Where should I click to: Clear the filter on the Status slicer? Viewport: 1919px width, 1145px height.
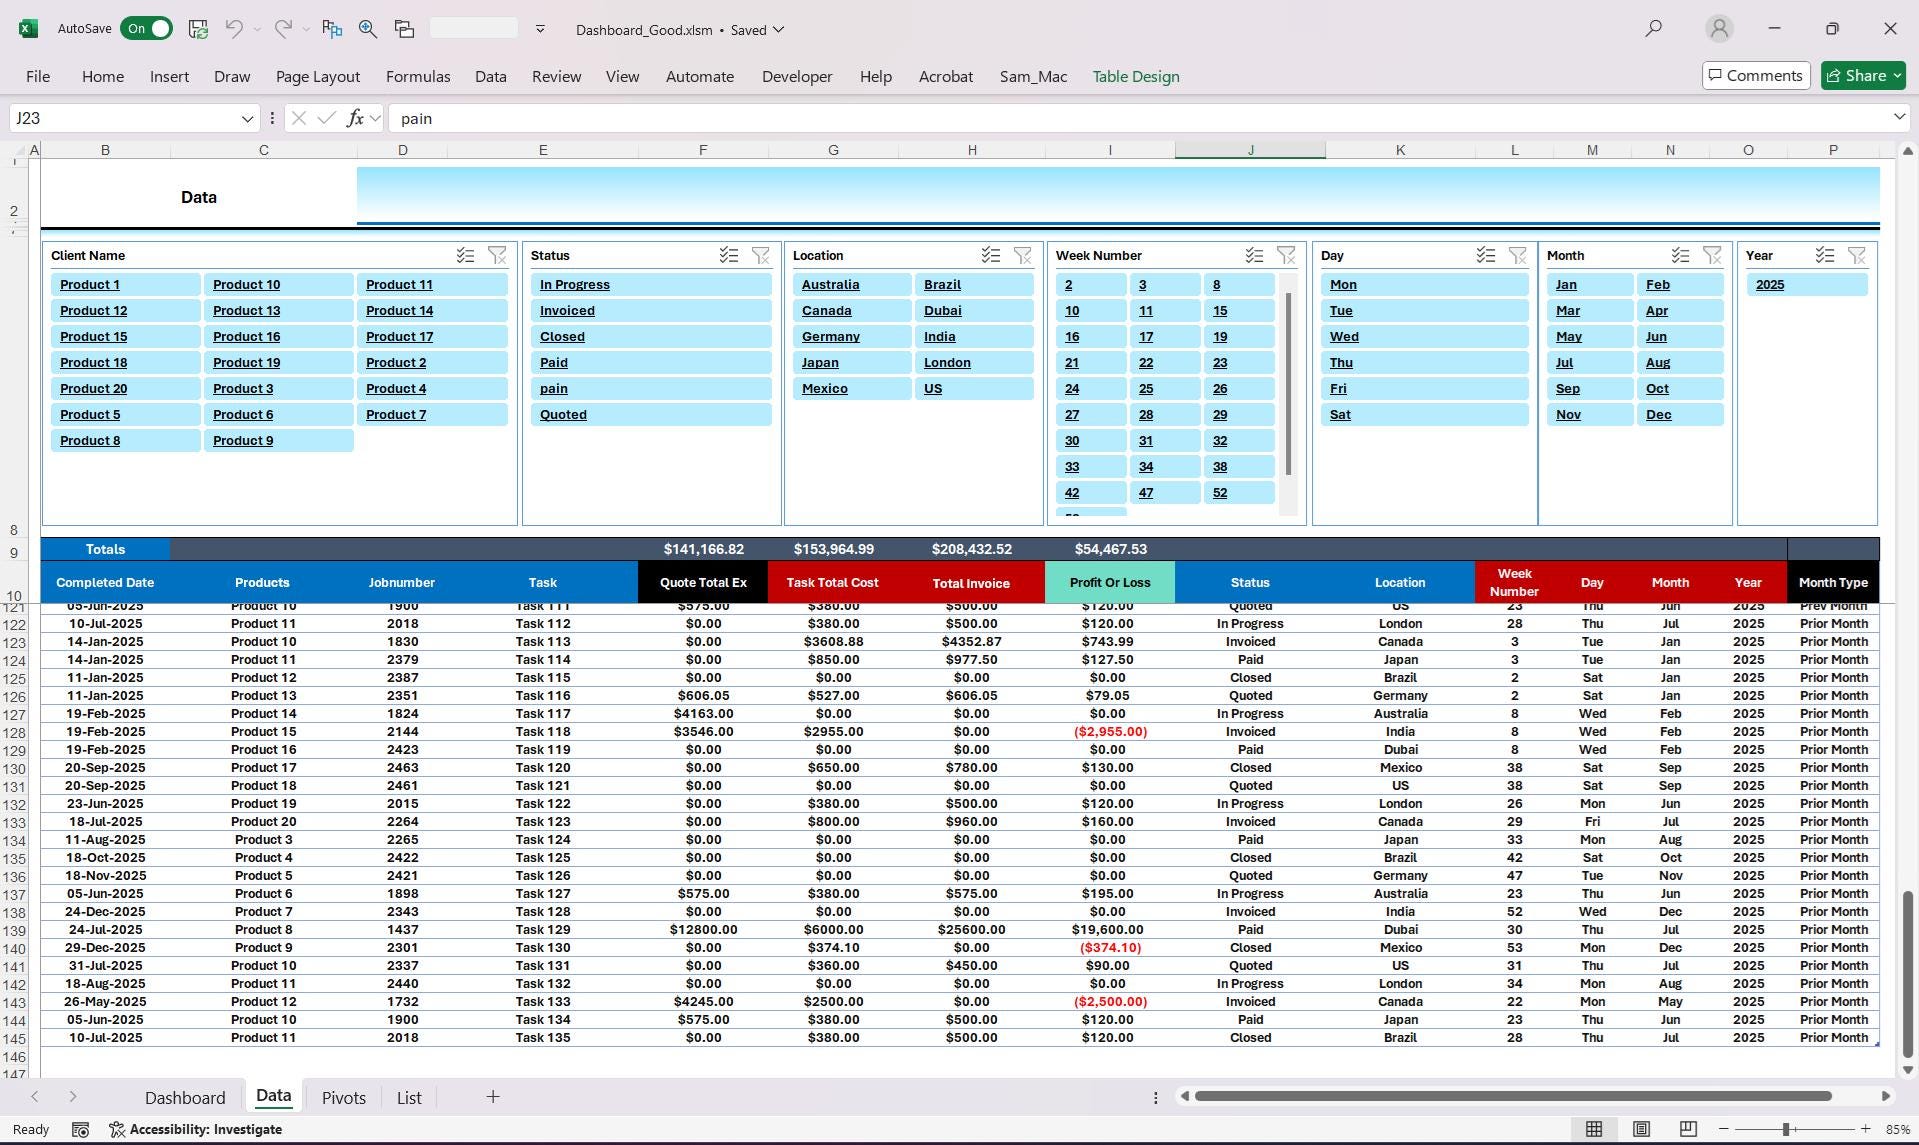[761, 256]
